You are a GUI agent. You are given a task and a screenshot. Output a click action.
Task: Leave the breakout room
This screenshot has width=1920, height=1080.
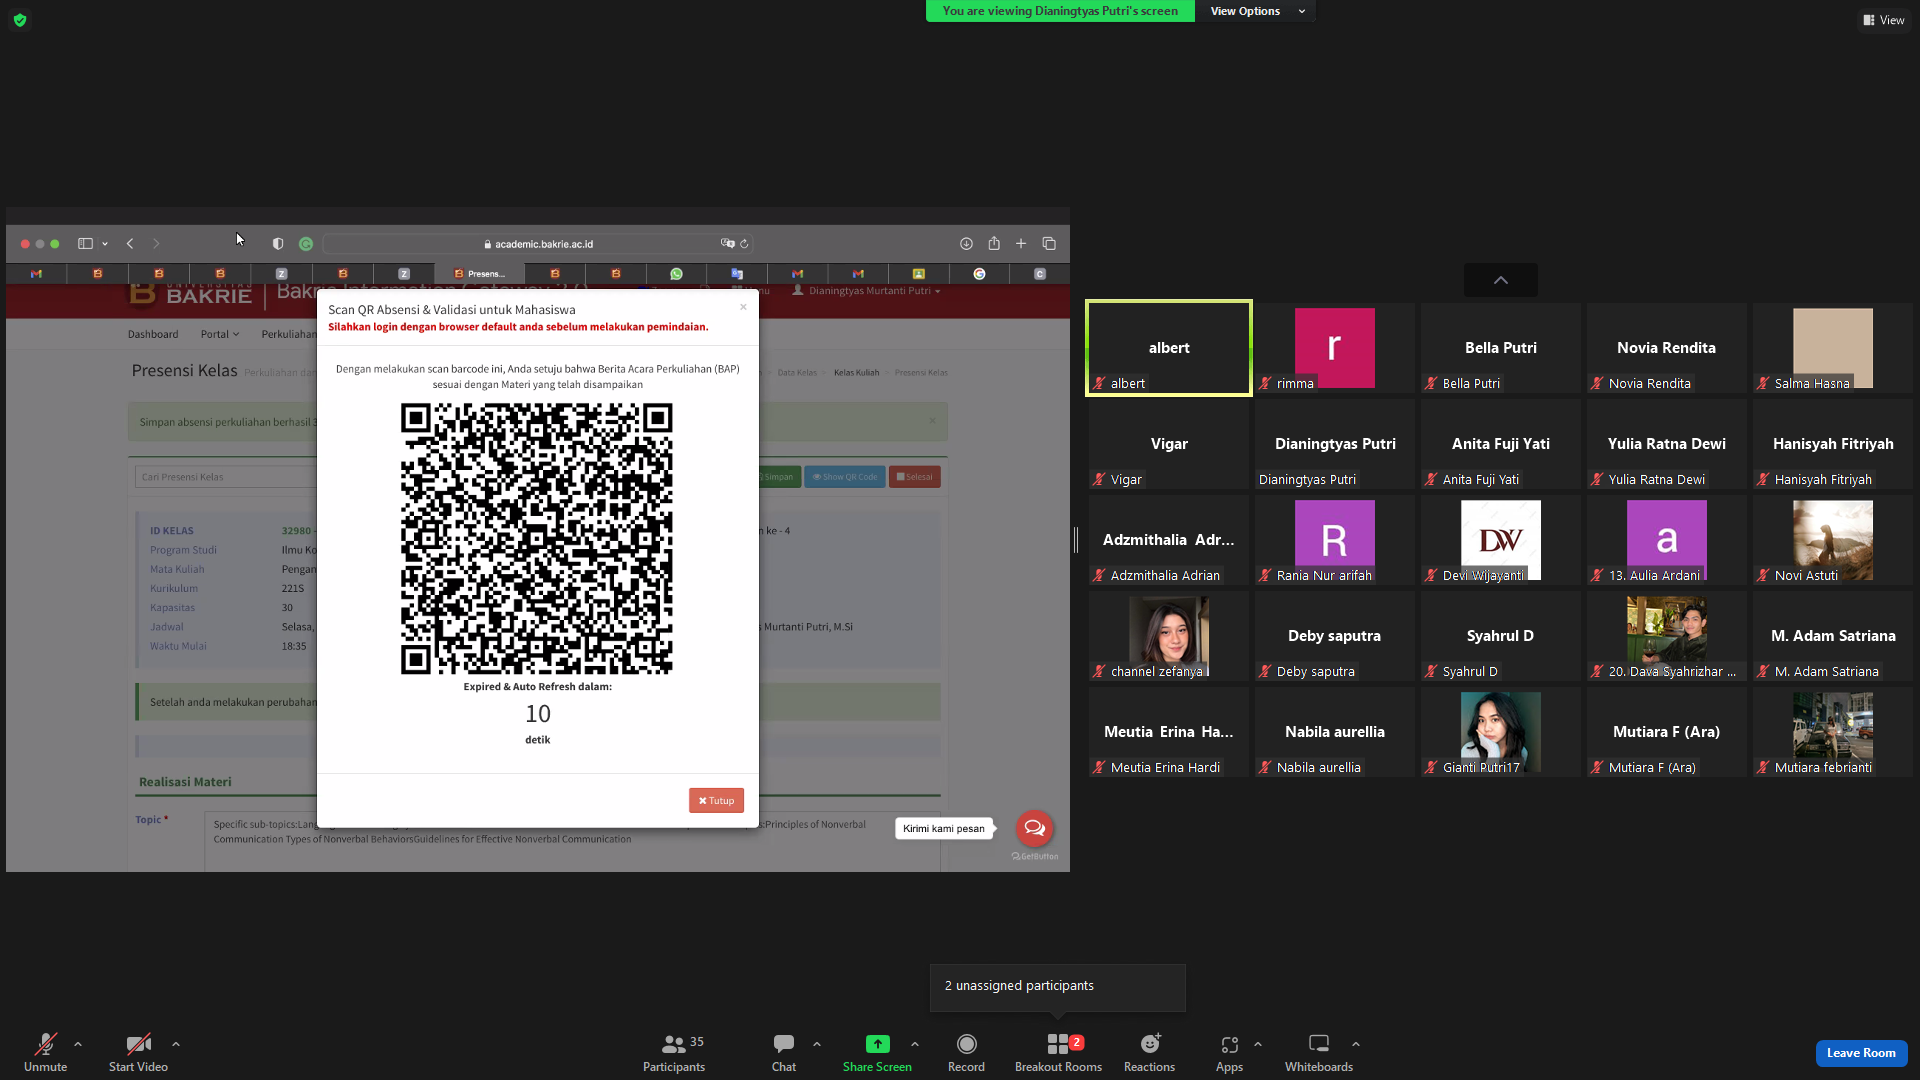tap(1861, 1053)
